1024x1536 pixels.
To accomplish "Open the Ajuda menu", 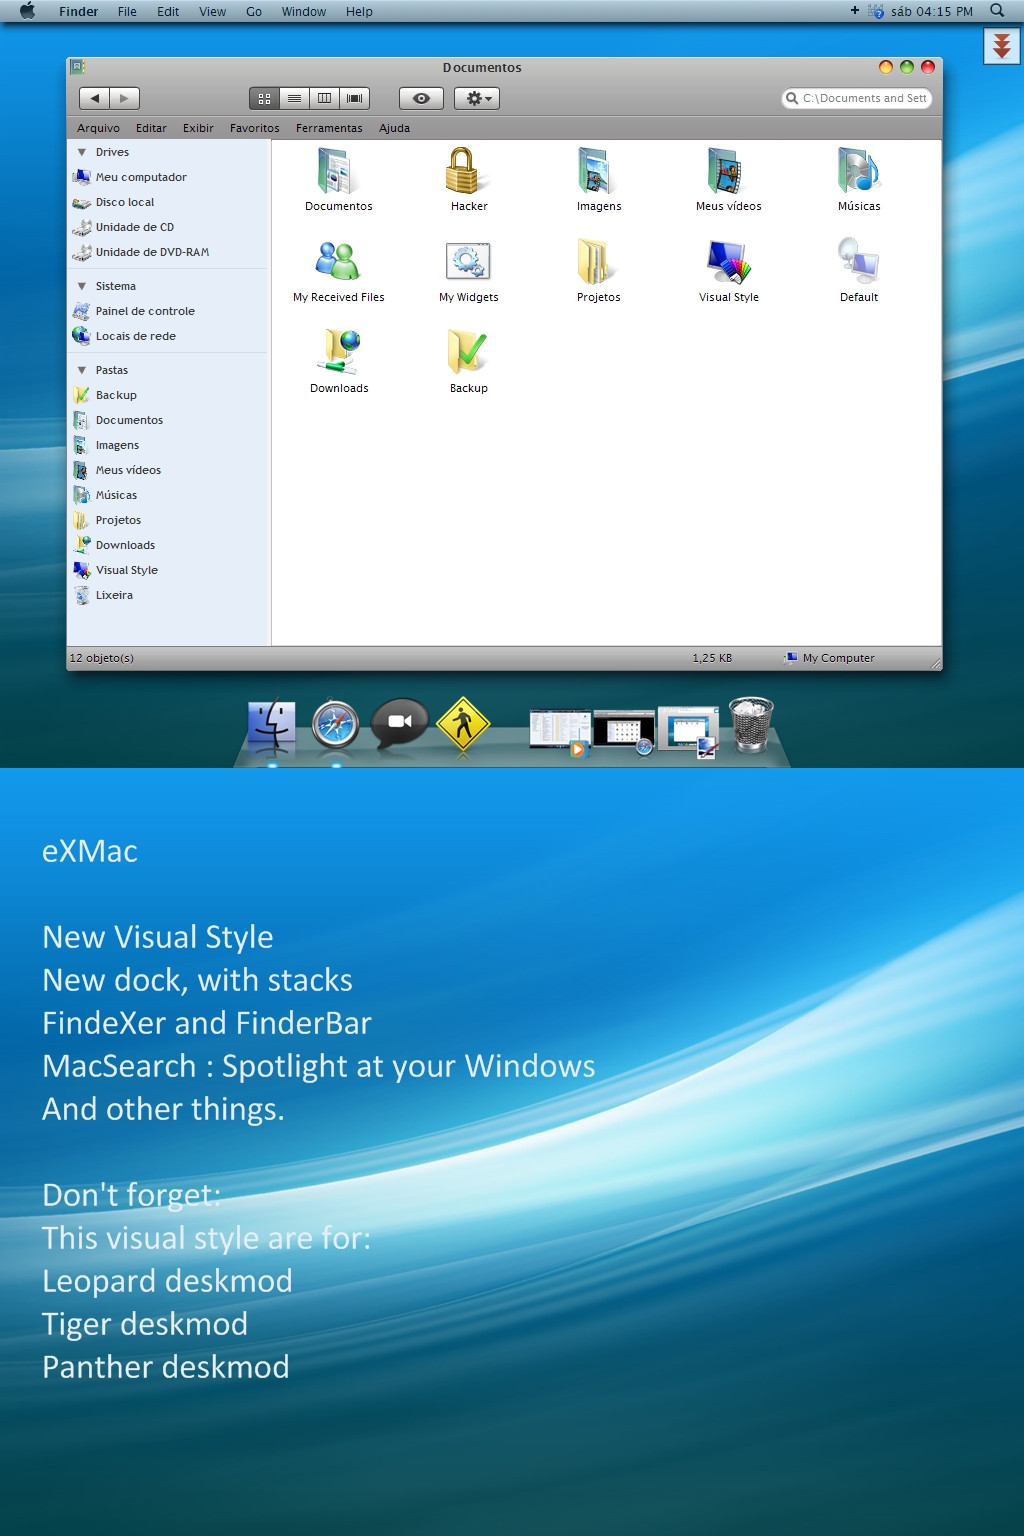I will (394, 128).
